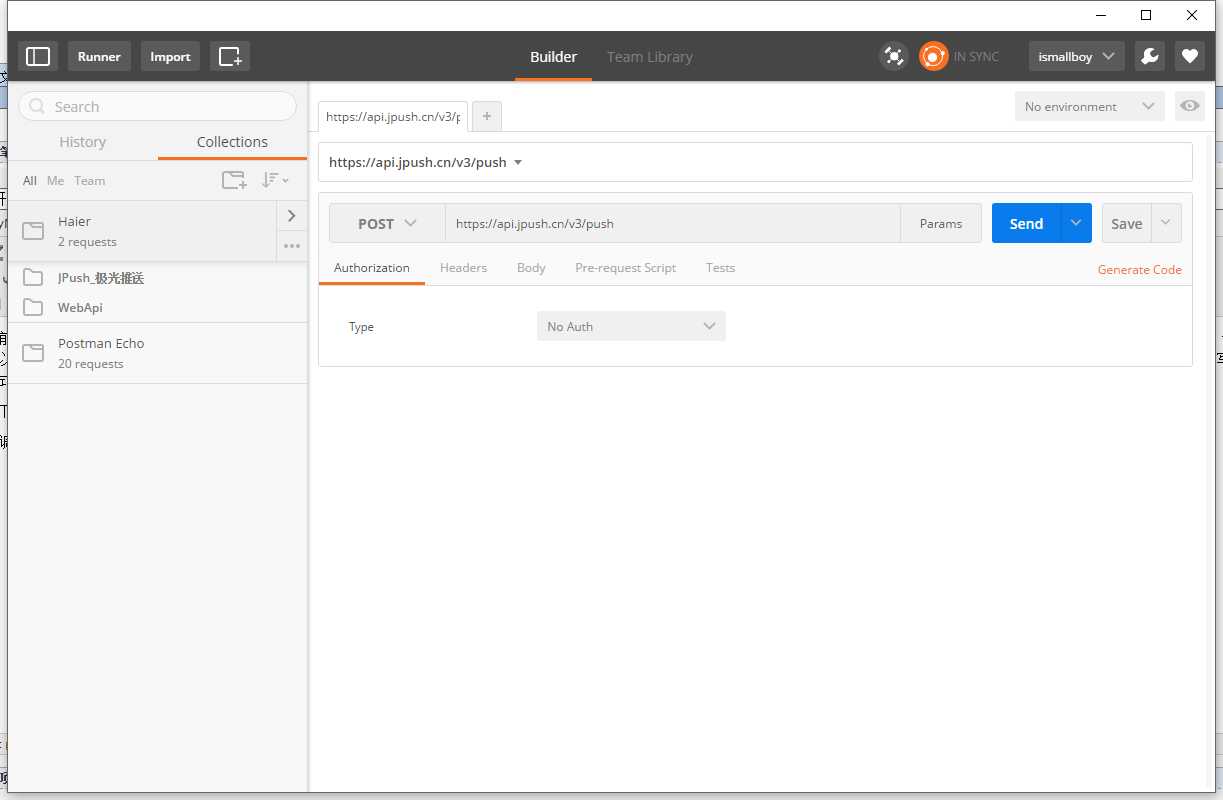Click the heart icon in header
Screen dimensions: 1223x800
[x=1189, y=57]
